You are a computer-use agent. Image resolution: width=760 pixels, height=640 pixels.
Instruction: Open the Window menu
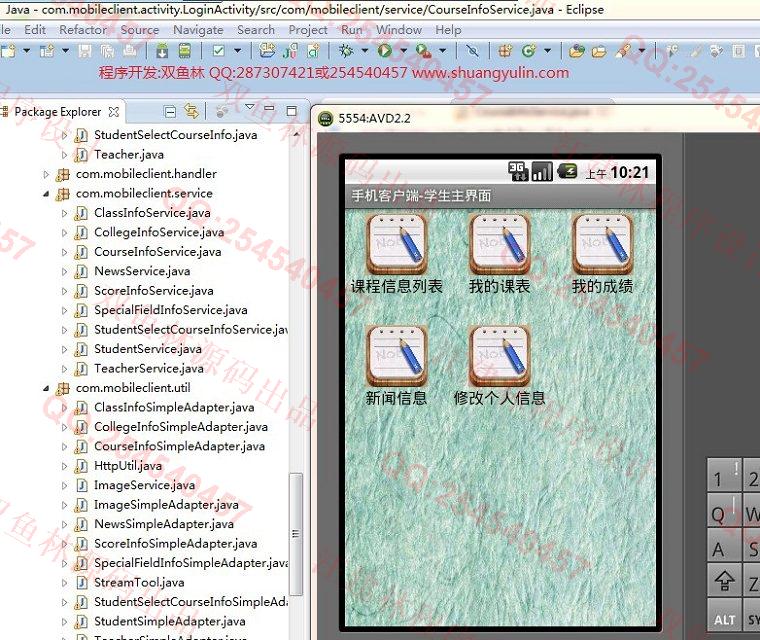tap(399, 30)
